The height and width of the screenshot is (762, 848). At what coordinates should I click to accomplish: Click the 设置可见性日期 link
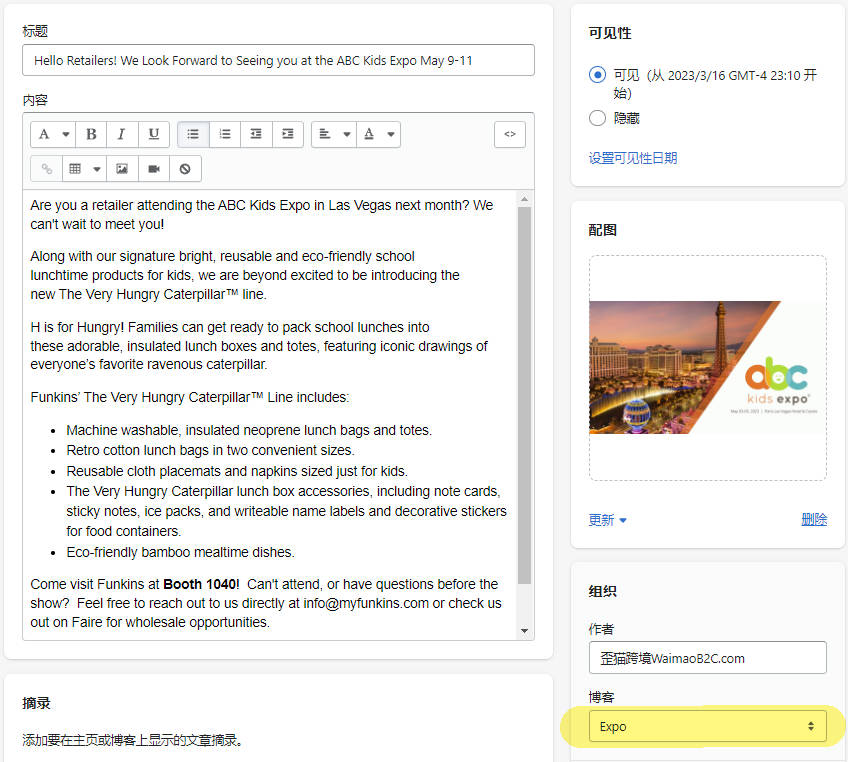click(633, 158)
